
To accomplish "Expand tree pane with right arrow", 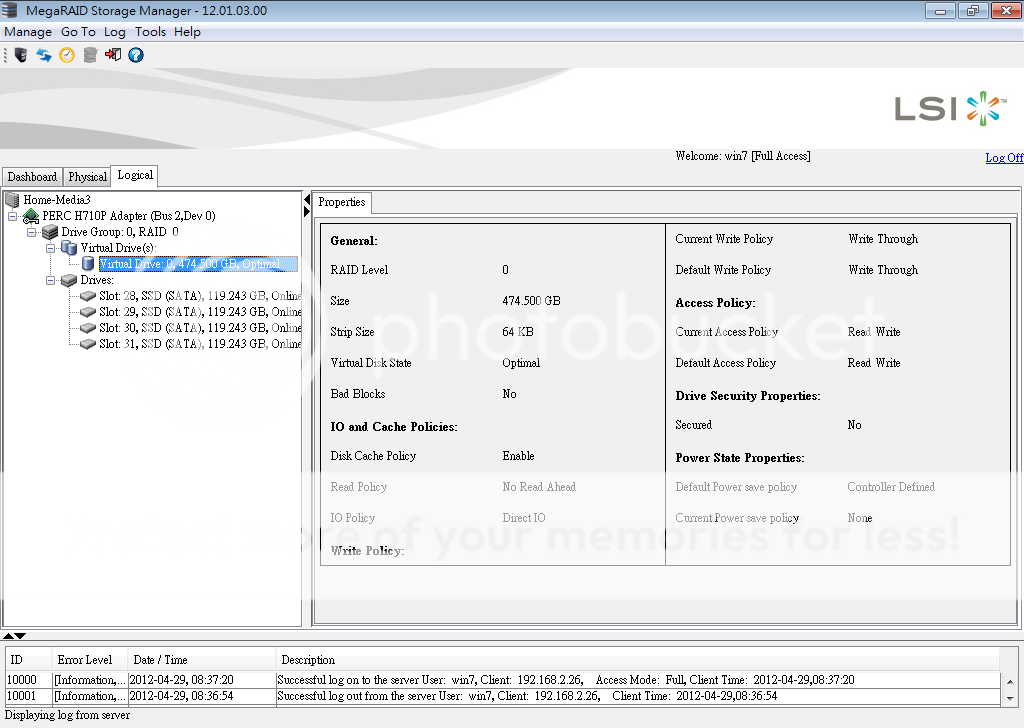I will point(307,212).
